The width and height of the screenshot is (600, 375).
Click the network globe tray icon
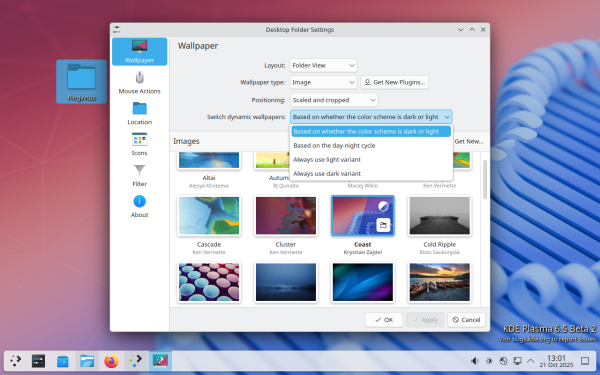503,361
